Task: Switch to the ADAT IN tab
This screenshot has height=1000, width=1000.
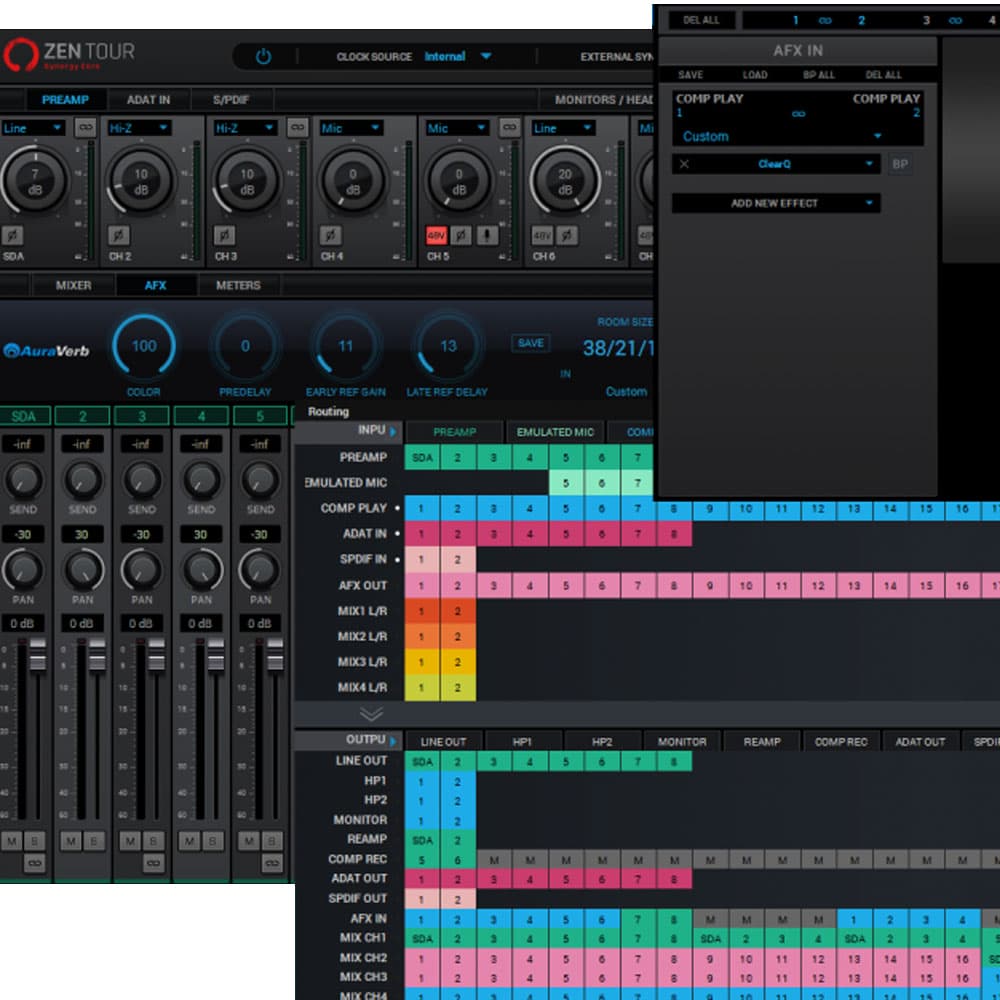Action: coord(148,100)
